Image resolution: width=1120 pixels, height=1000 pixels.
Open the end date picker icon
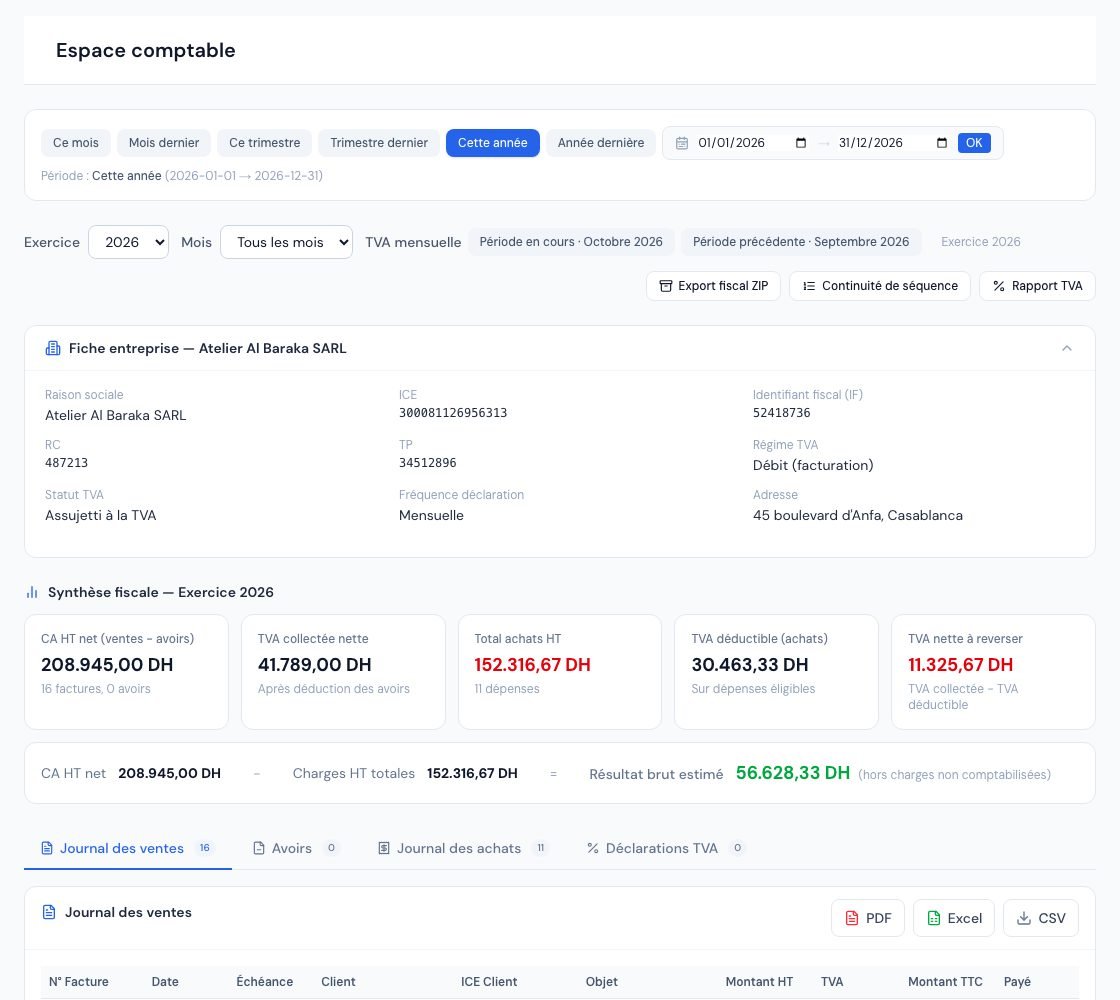[941, 143]
